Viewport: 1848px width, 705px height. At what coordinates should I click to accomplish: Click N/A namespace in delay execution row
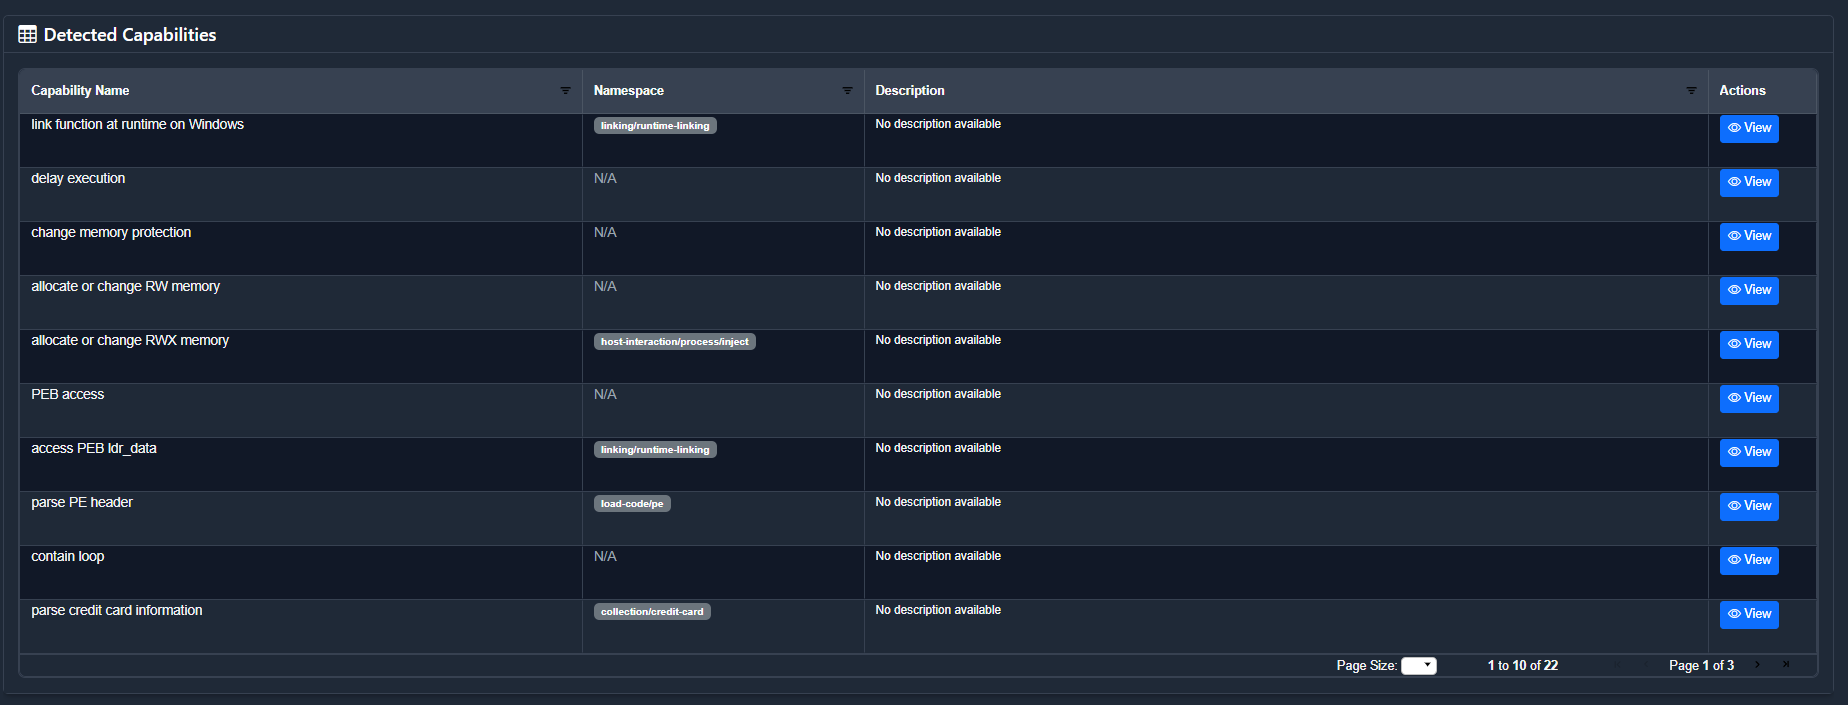(605, 178)
